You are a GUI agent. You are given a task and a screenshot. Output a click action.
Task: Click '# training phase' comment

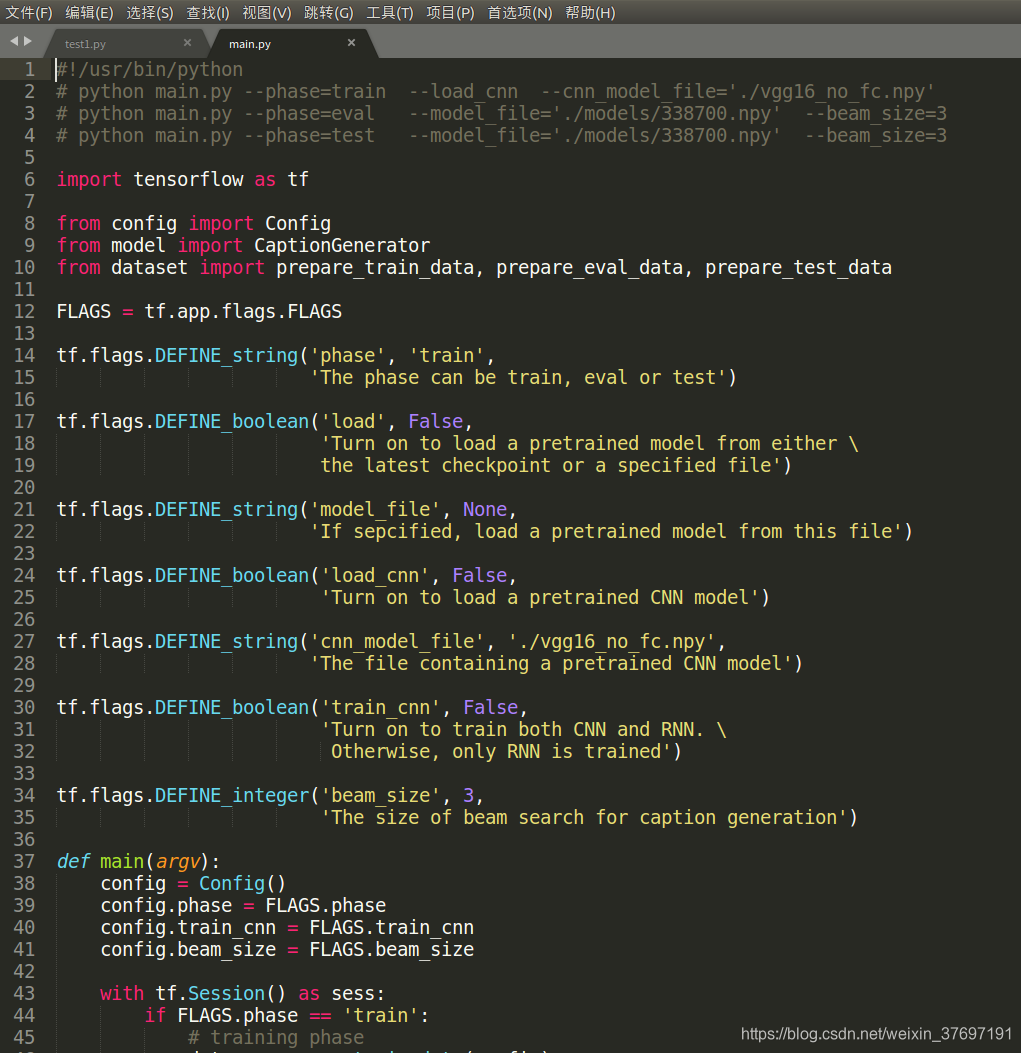click(276, 1038)
